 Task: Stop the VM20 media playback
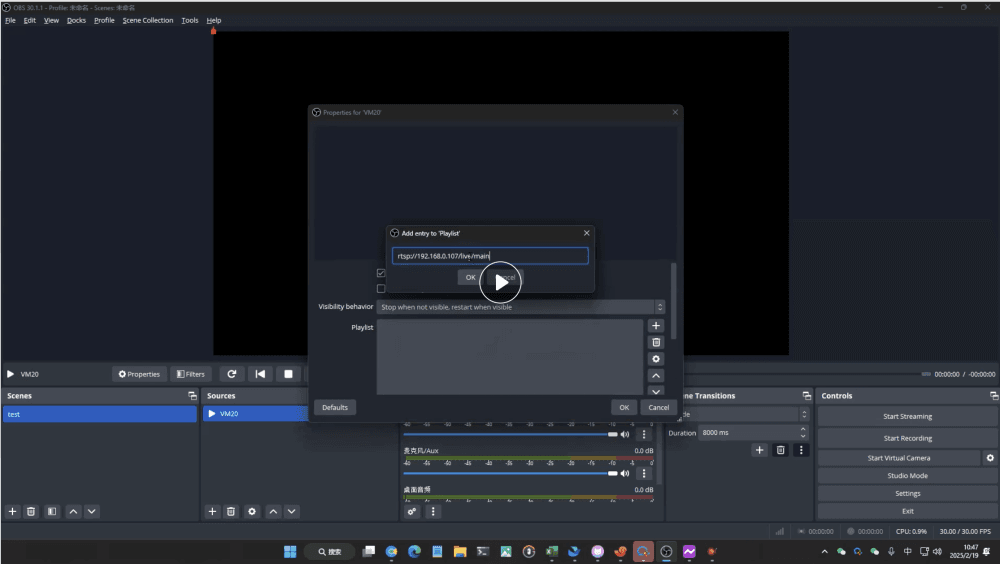(x=288, y=374)
